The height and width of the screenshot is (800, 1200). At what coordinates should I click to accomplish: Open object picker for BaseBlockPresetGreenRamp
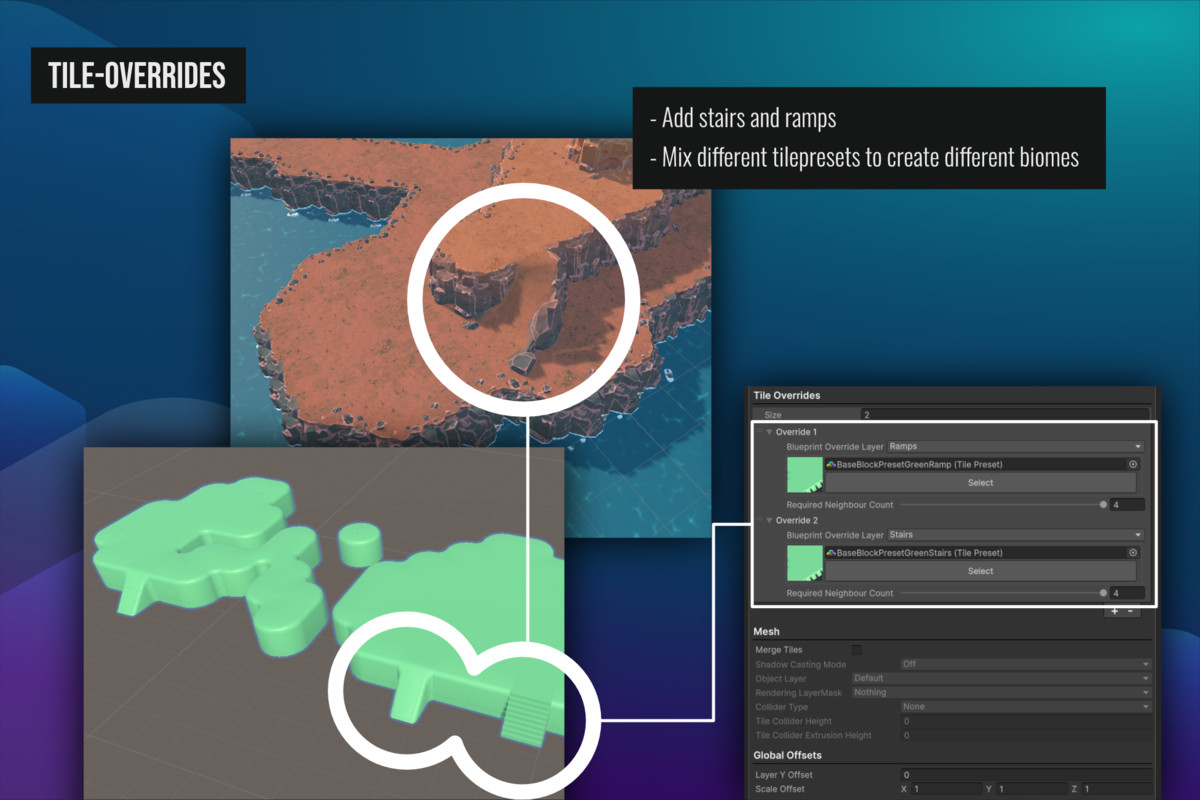tap(1133, 464)
